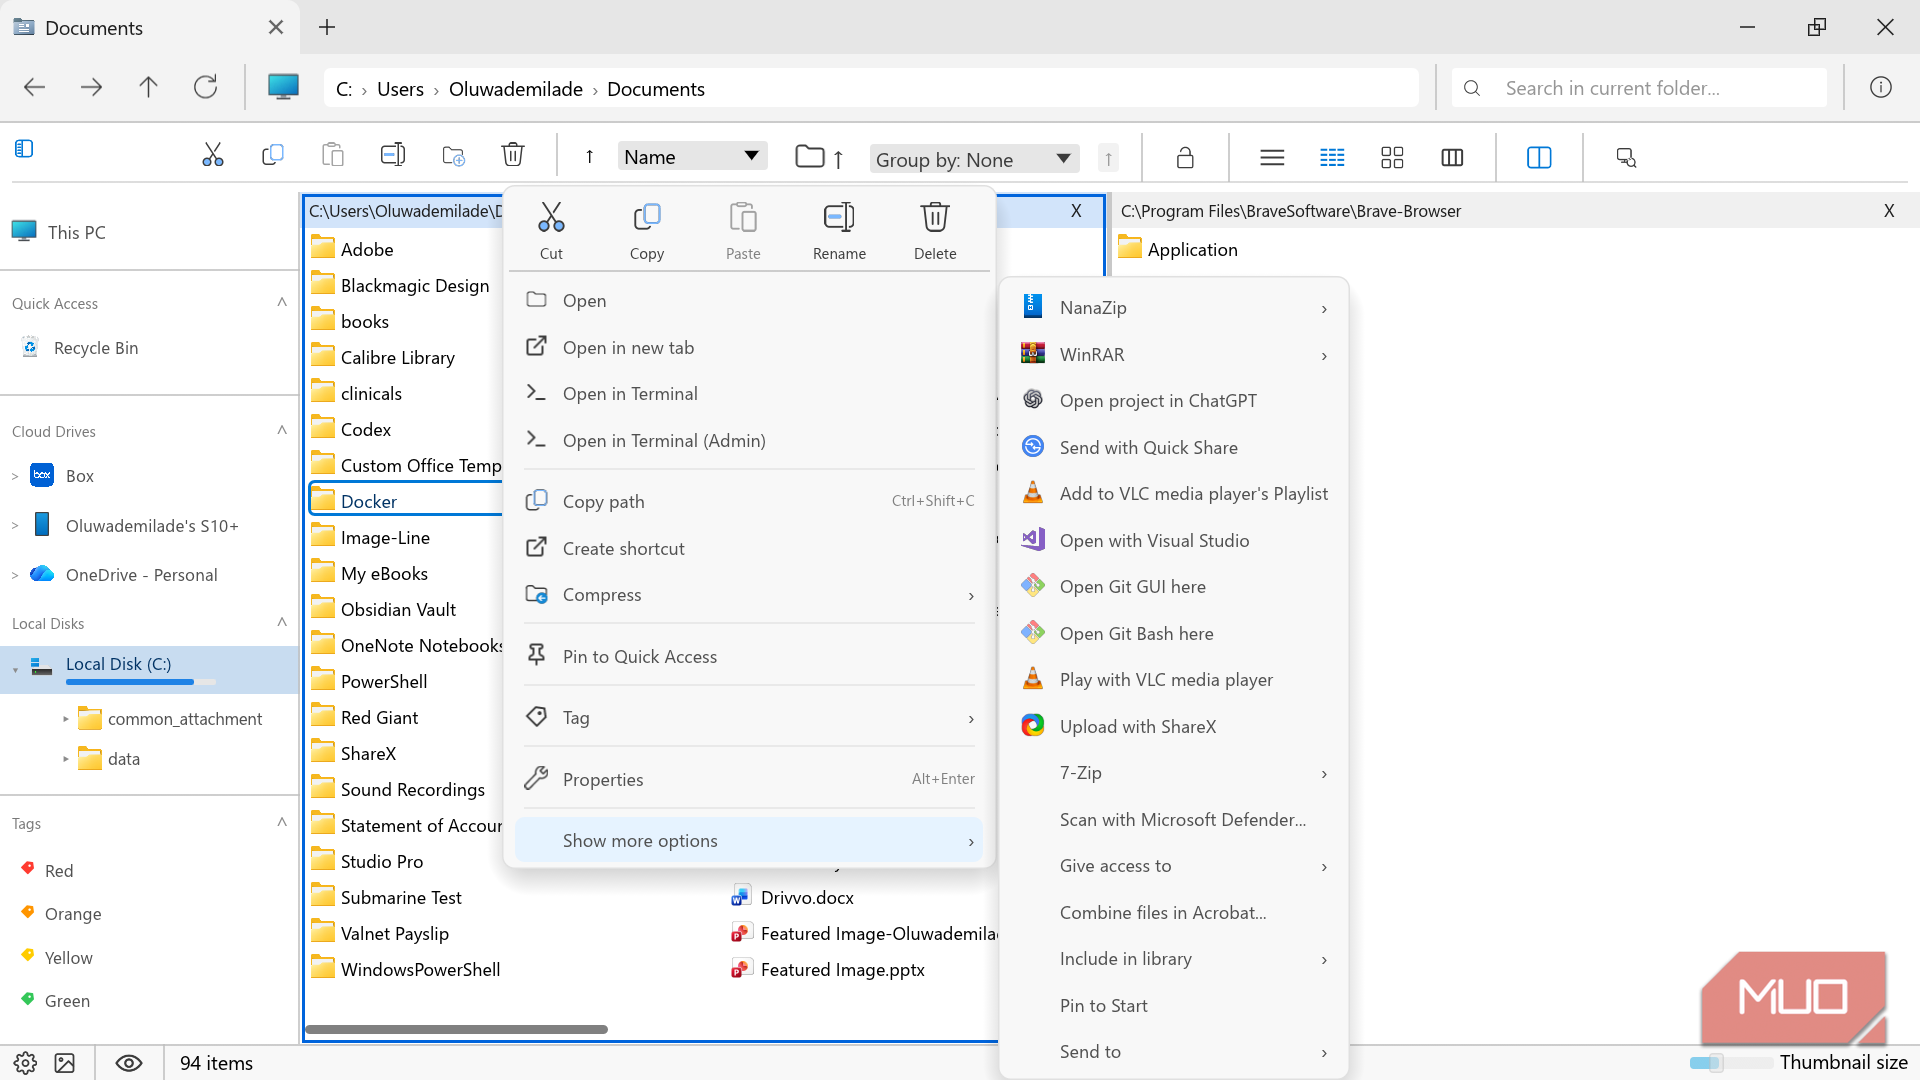Click refresh icon in navigation bar
This screenshot has height=1080, width=1920.
pos(205,88)
